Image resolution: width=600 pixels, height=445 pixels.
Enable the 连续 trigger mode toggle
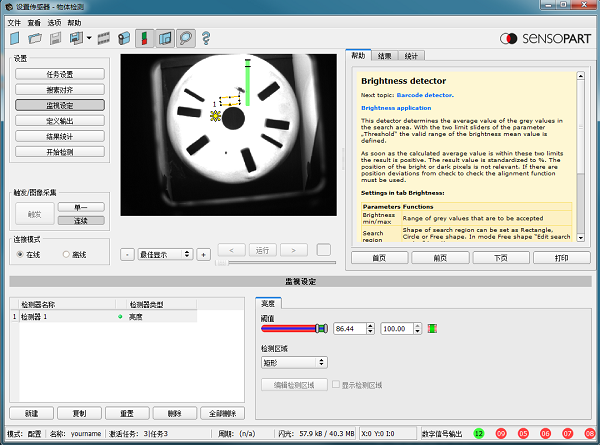81,220
